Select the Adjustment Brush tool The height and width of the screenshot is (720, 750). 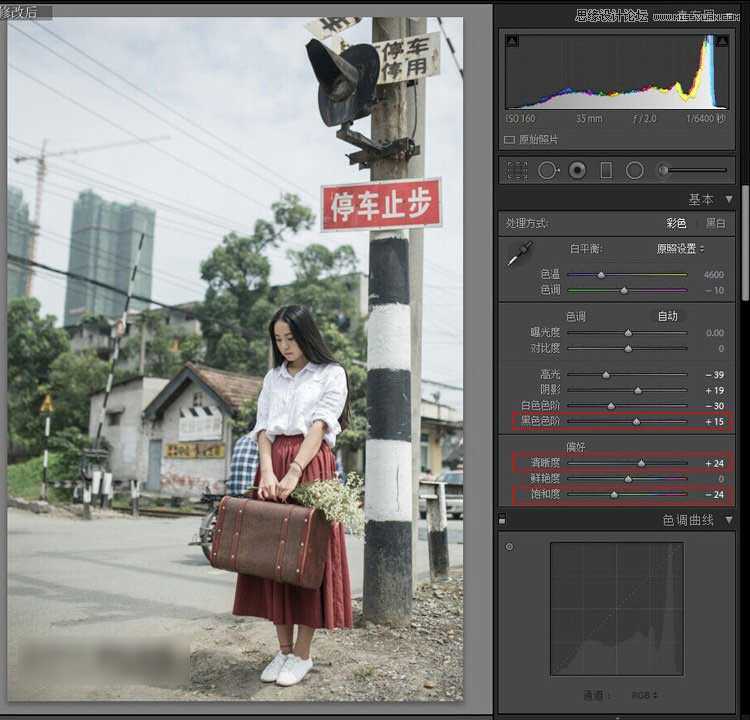[693, 170]
